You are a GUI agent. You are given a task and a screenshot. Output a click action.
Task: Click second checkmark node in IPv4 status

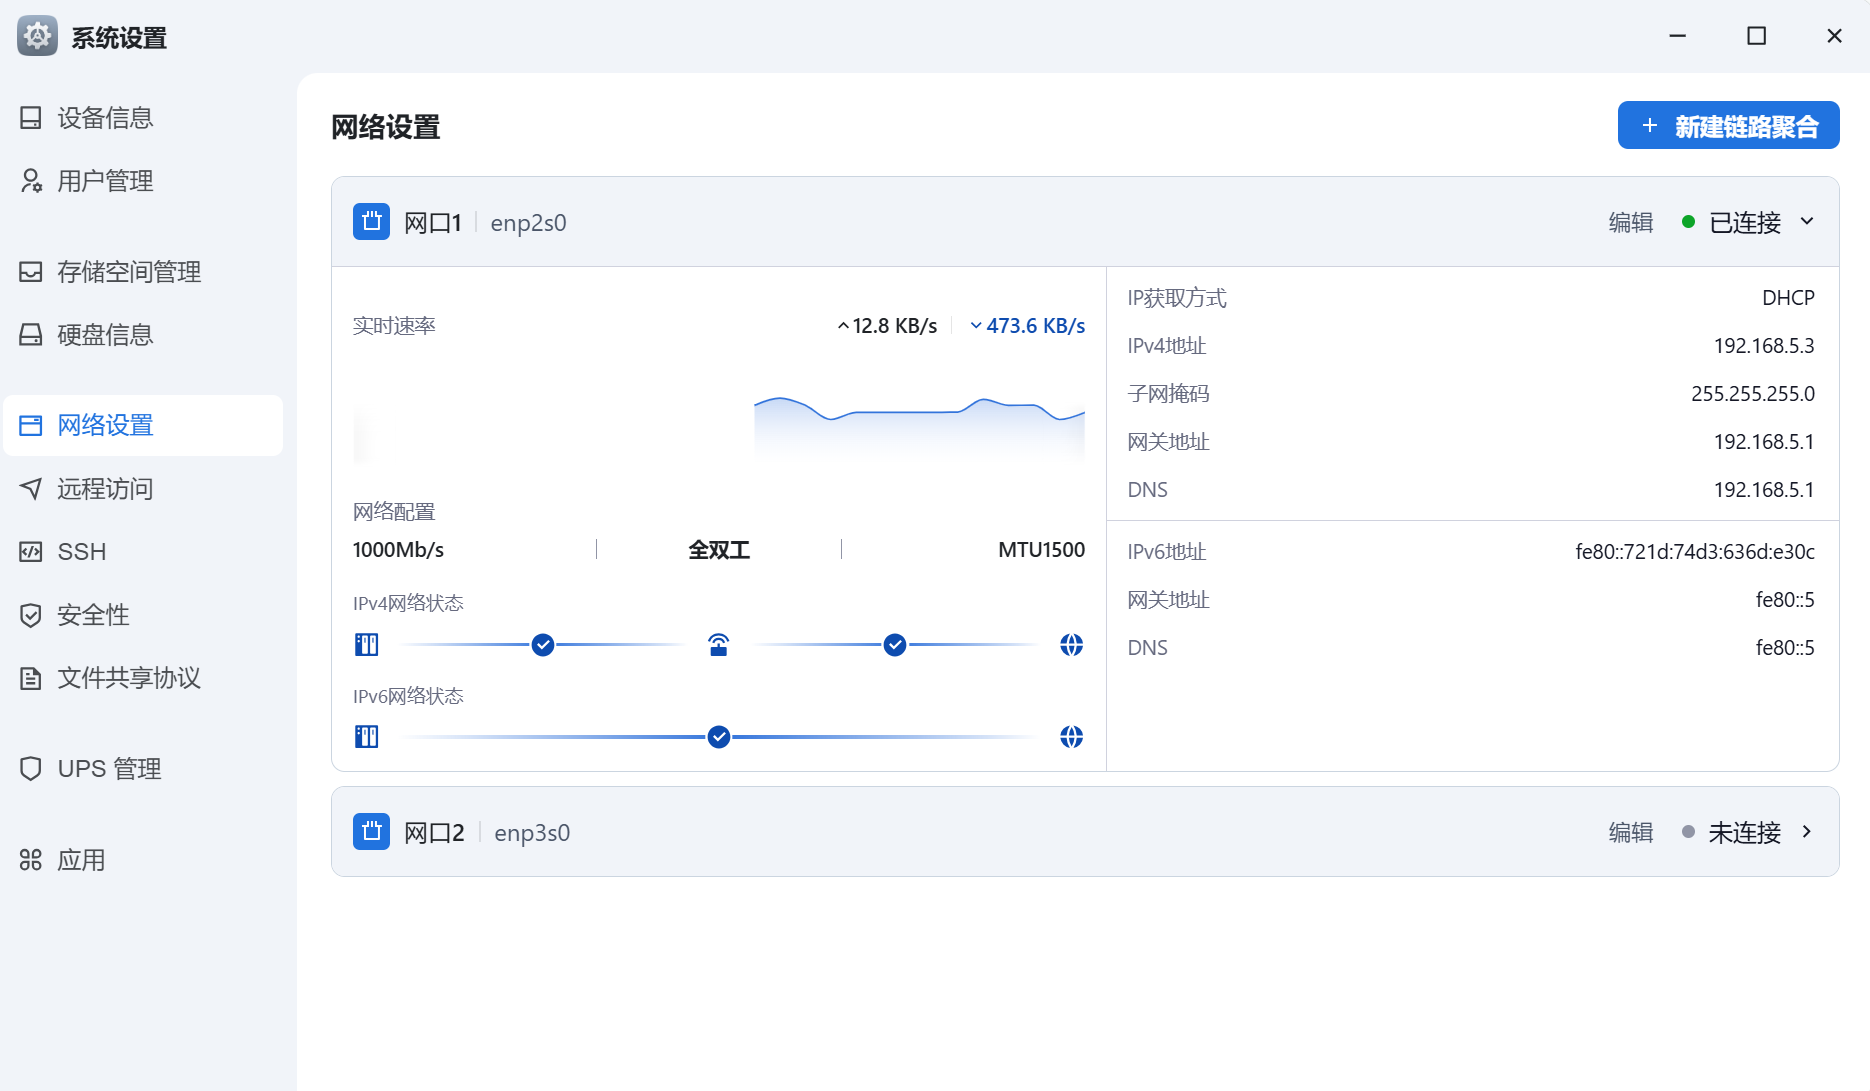895,645
